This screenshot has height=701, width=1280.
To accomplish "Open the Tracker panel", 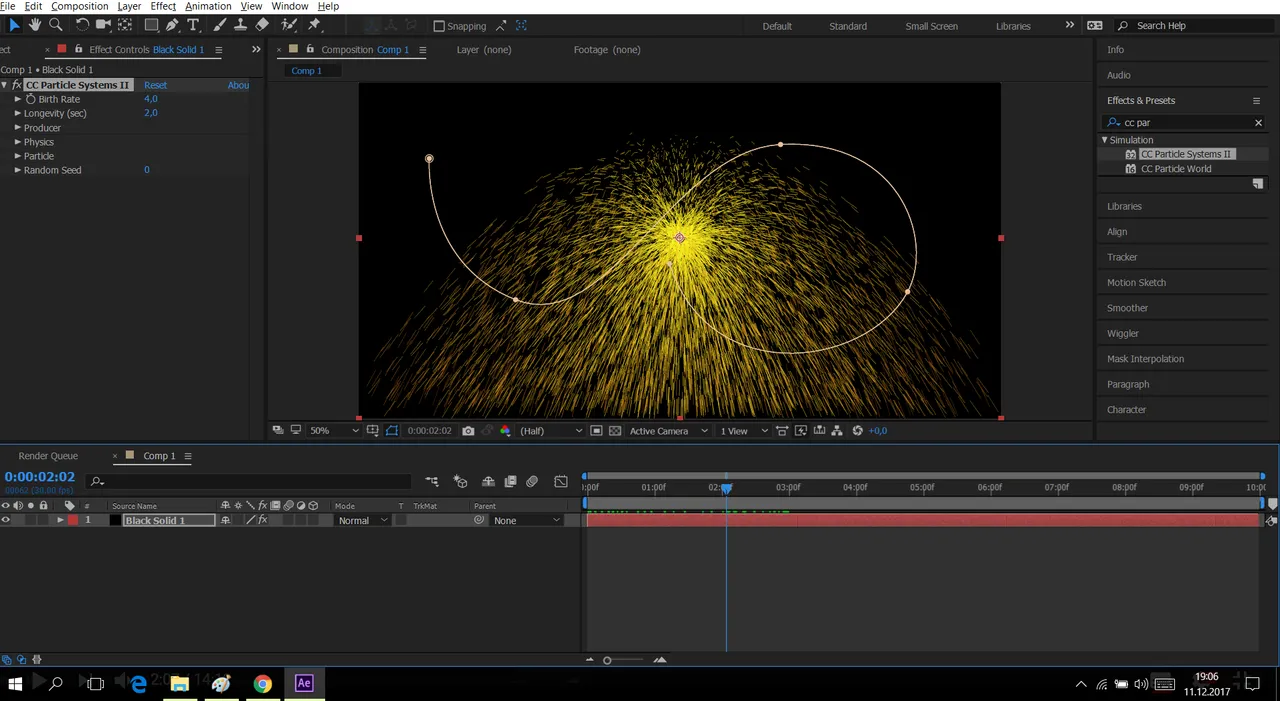I will (1122, 257).
